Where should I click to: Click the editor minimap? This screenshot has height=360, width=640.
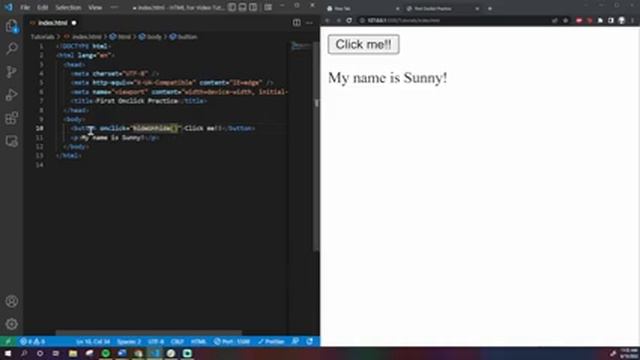coord(301,46)
